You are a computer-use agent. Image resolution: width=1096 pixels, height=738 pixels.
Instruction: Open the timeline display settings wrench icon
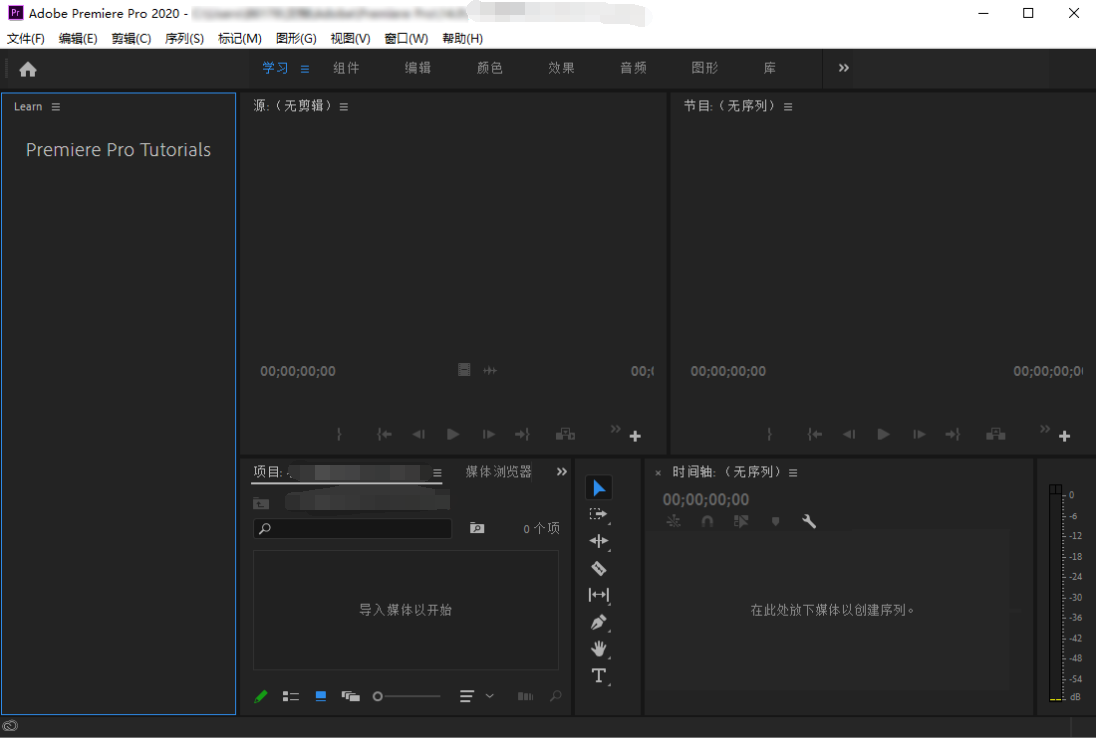click(x=808, y=521)
